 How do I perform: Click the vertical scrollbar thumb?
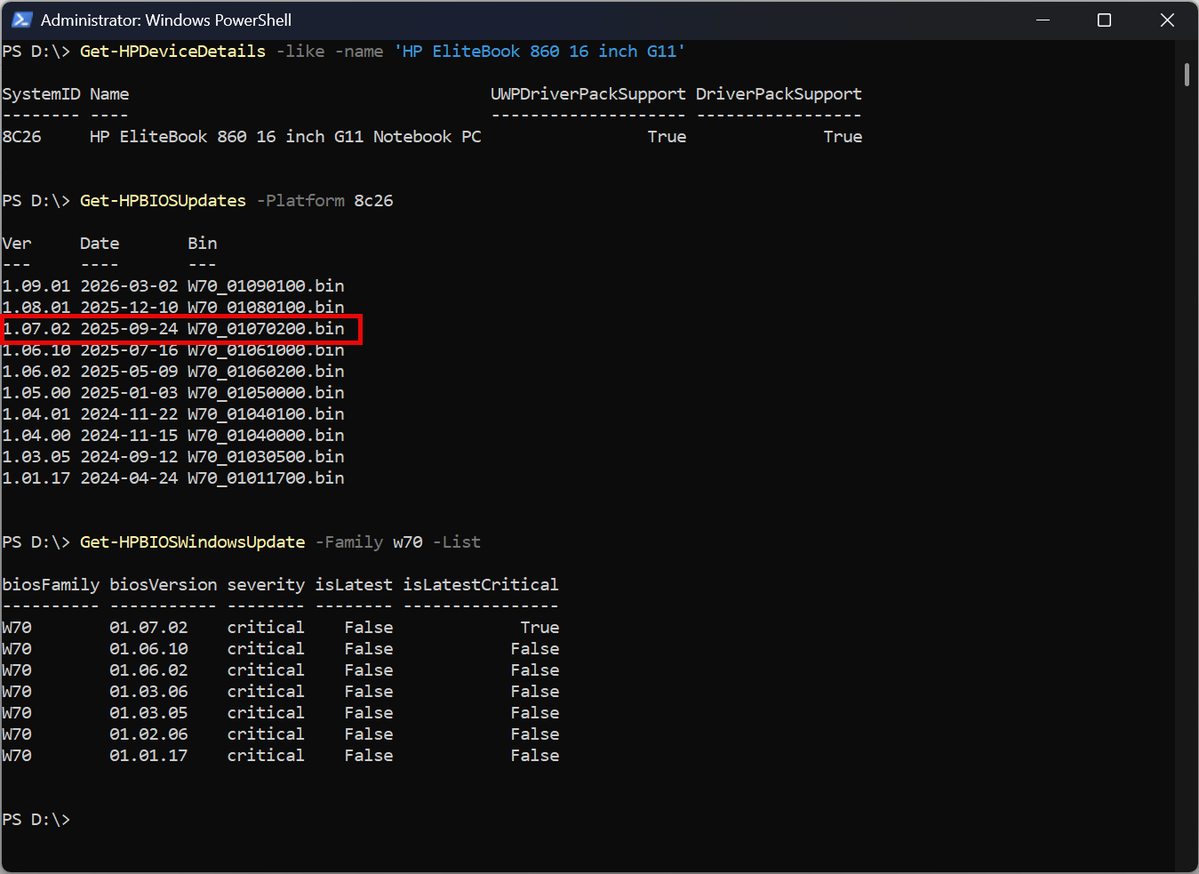(x=1187, y=75)
